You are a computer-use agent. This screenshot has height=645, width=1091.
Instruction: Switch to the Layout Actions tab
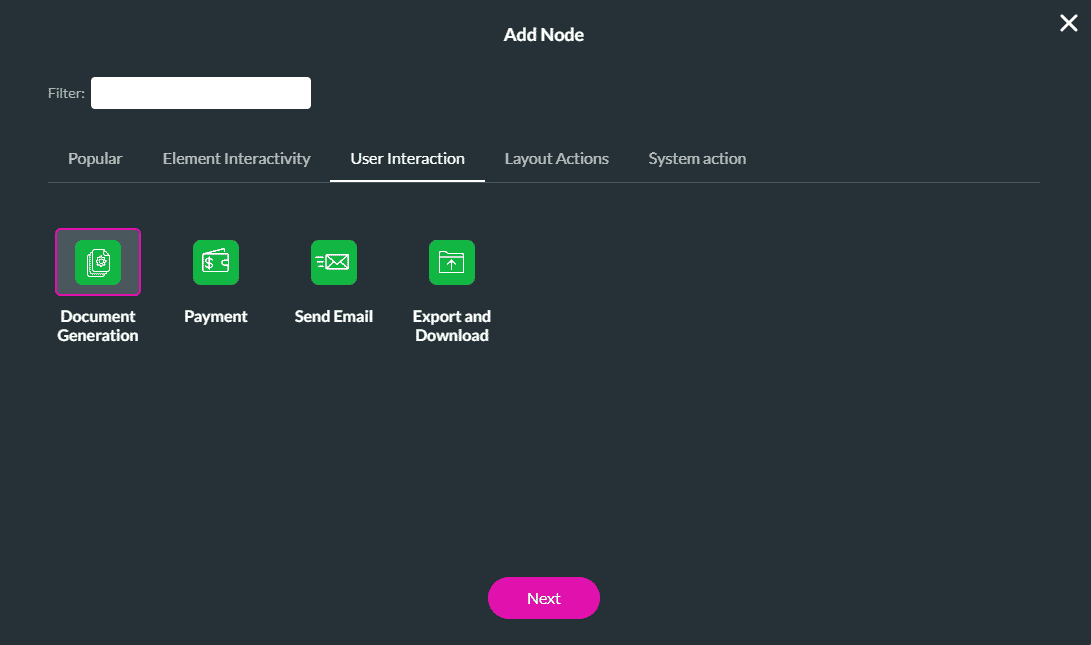(x=557, y=158)
